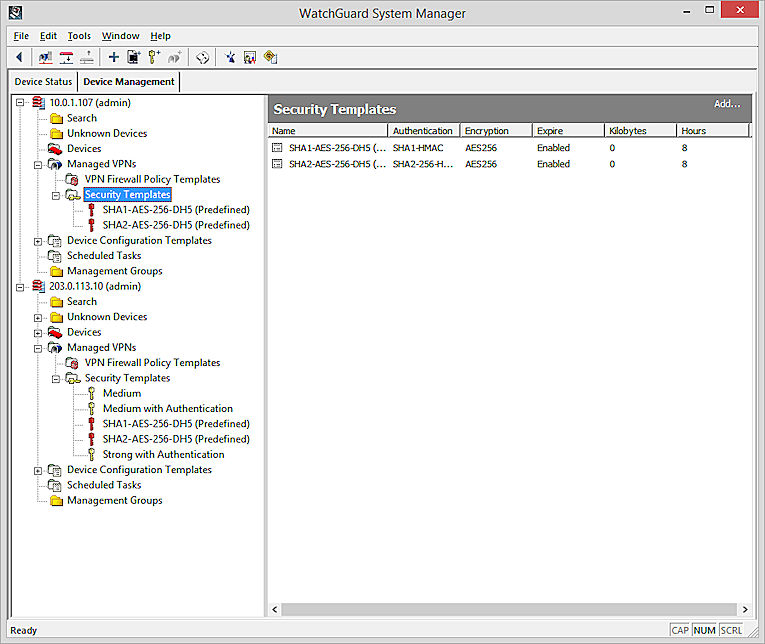Collapse Security Templates under 203.0.113.10
The width and height of the screenshot is (765, 644).
57,379
